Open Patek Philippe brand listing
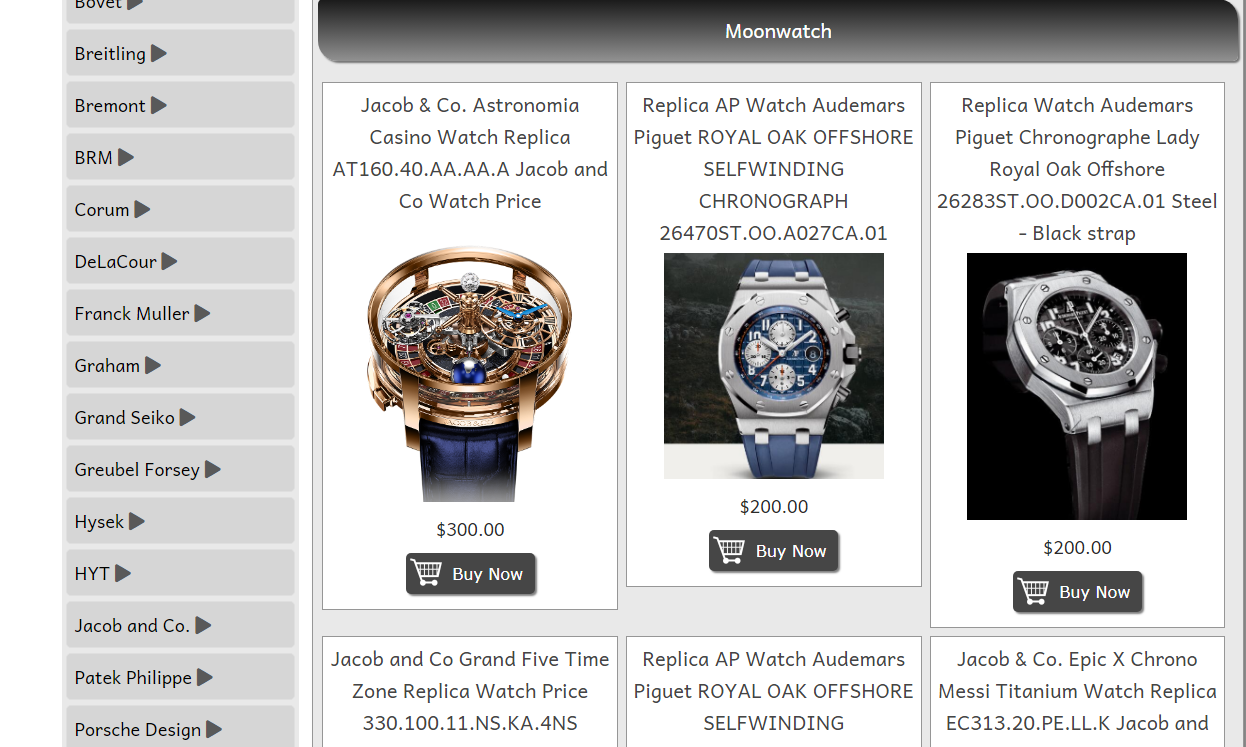1246x747 pixels. click(180, 677)
